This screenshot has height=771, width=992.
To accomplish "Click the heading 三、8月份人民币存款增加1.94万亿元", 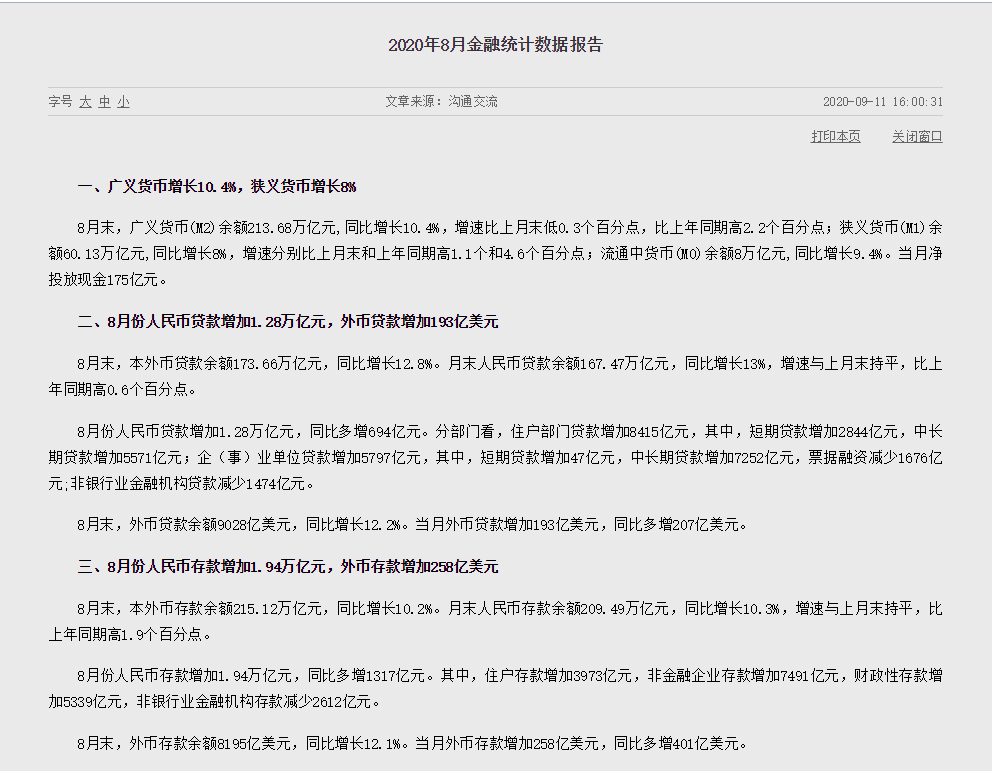I will click(288, 567).
